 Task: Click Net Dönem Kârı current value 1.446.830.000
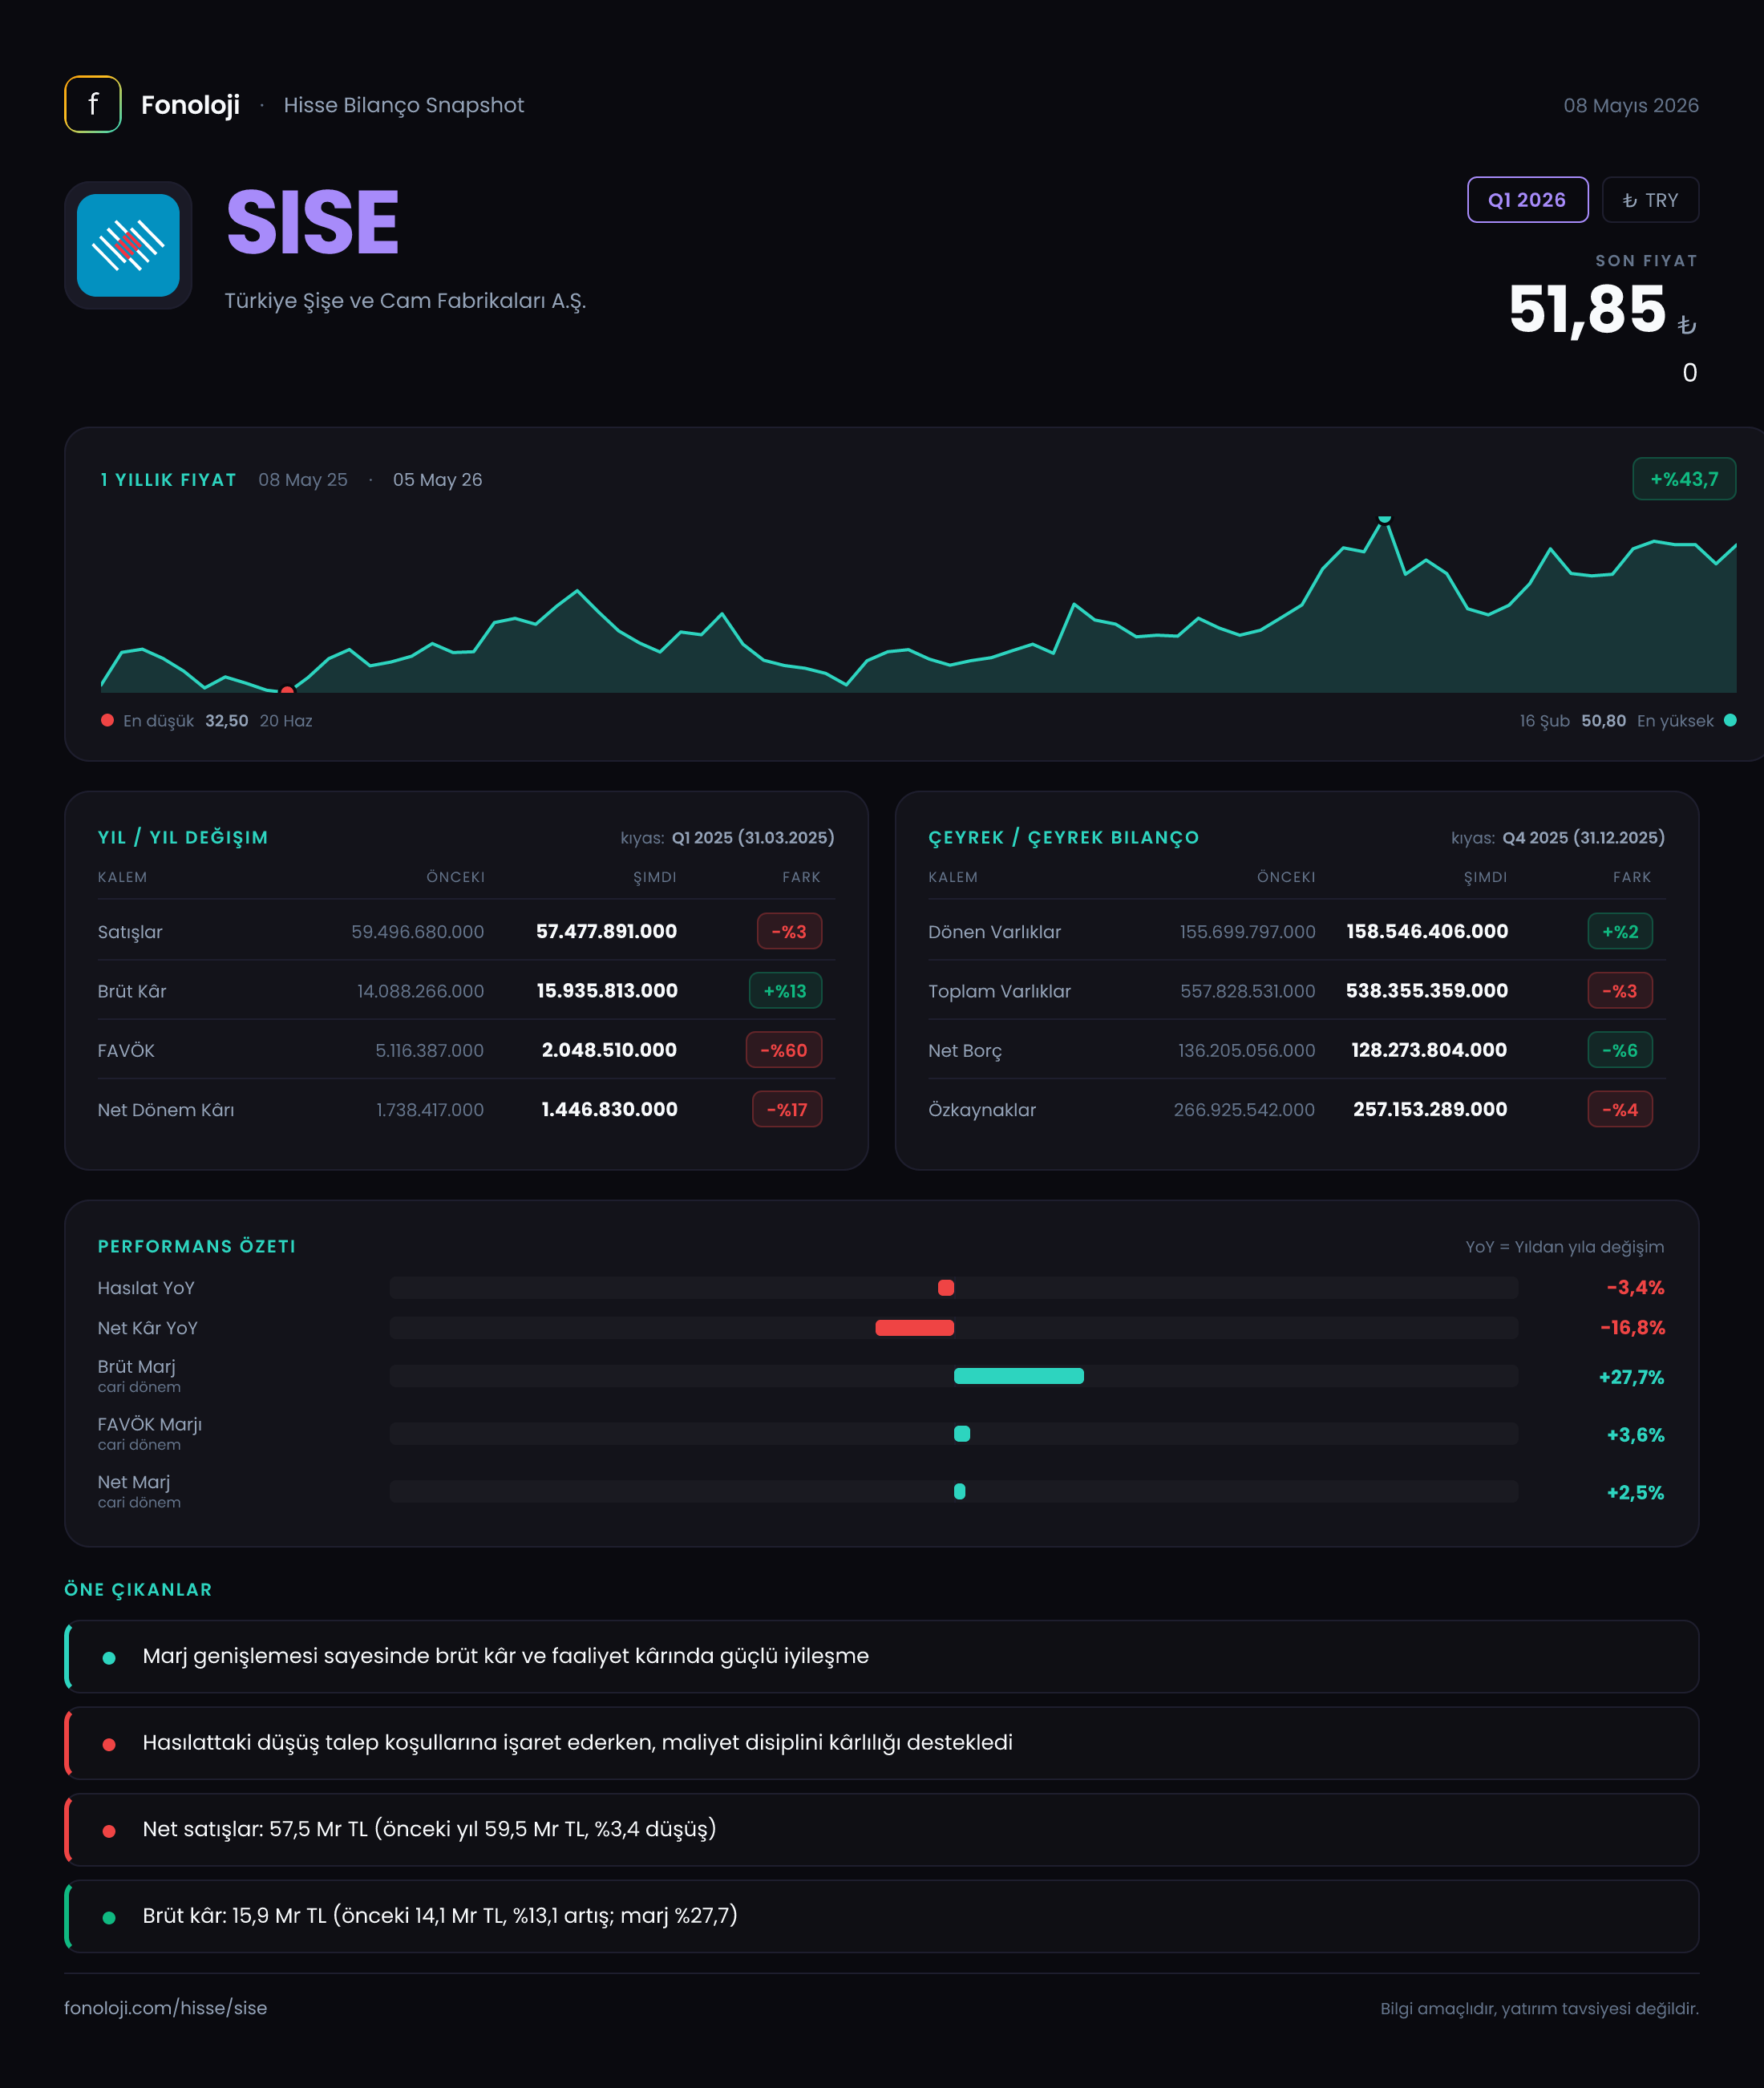click(609, 1109)
